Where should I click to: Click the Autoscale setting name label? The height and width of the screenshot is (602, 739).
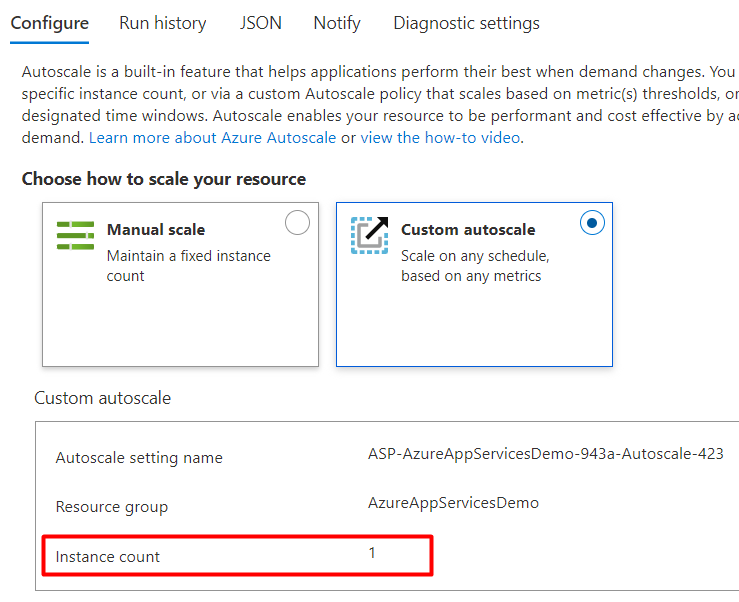[139, 458]
